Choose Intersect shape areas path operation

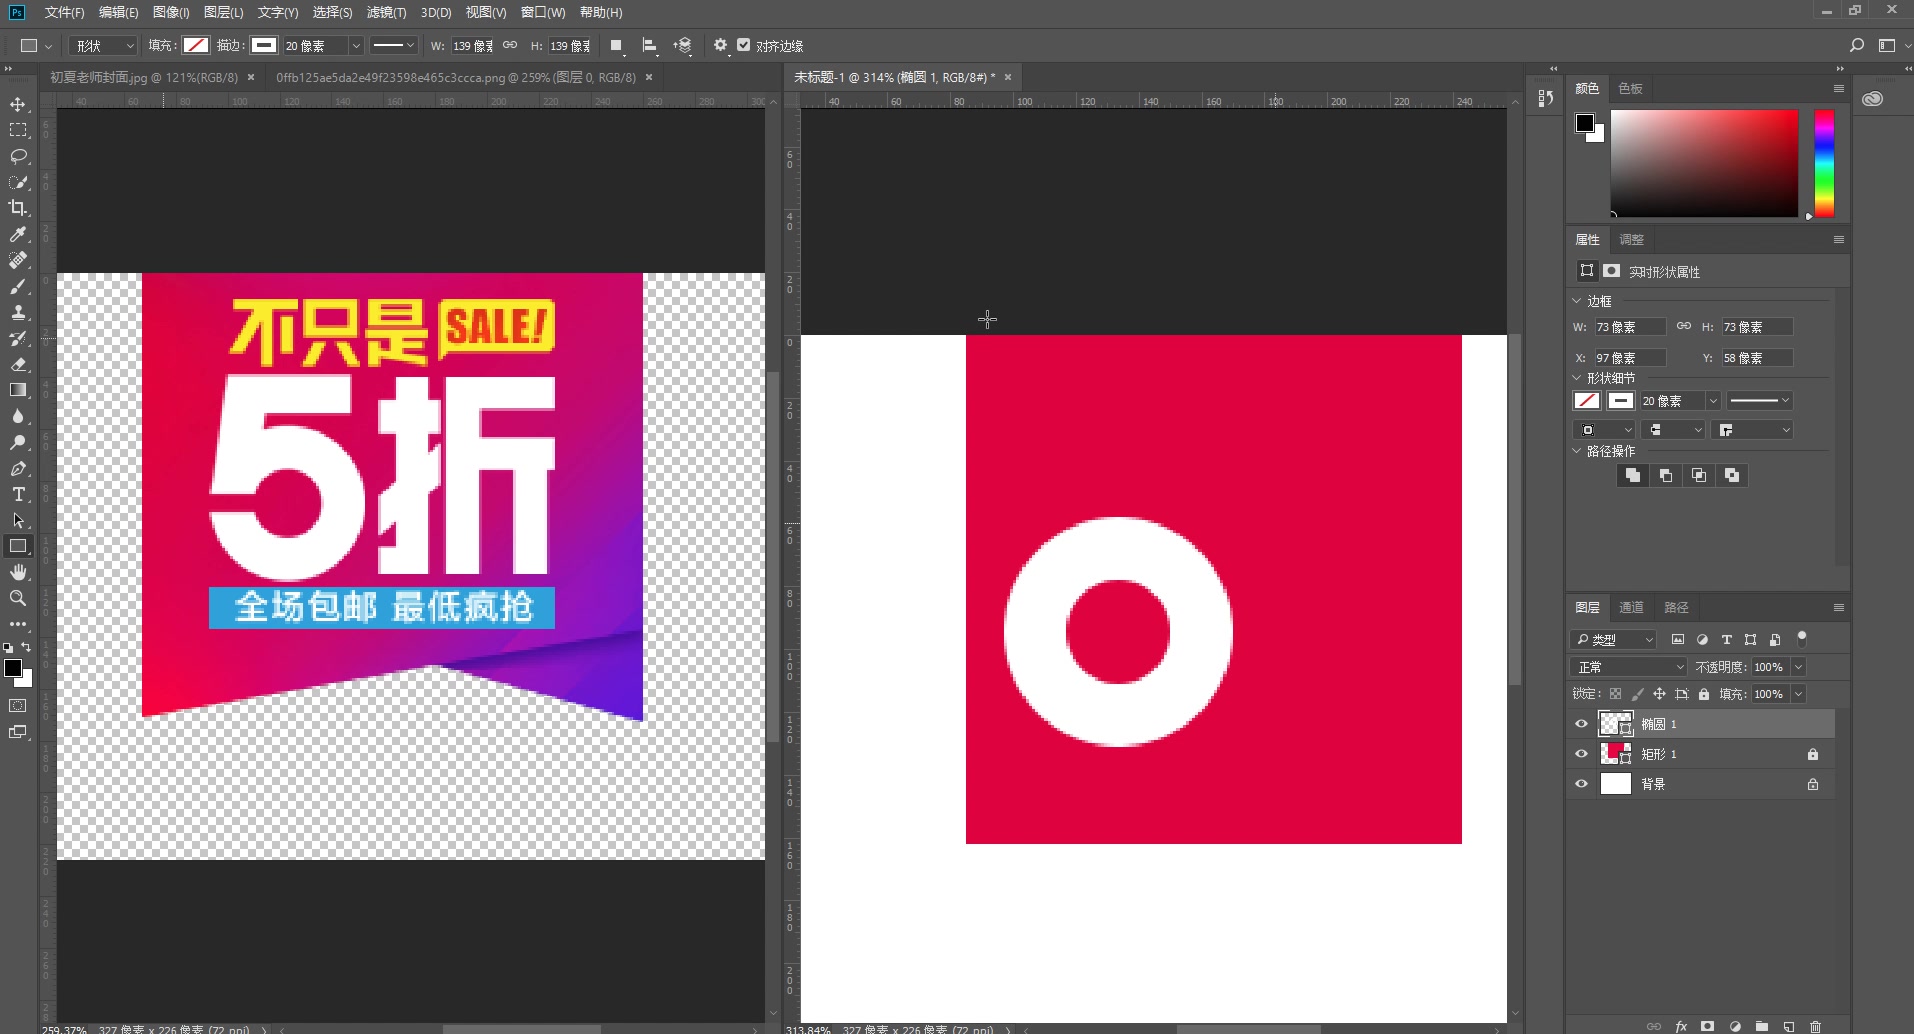point(1699,476)
